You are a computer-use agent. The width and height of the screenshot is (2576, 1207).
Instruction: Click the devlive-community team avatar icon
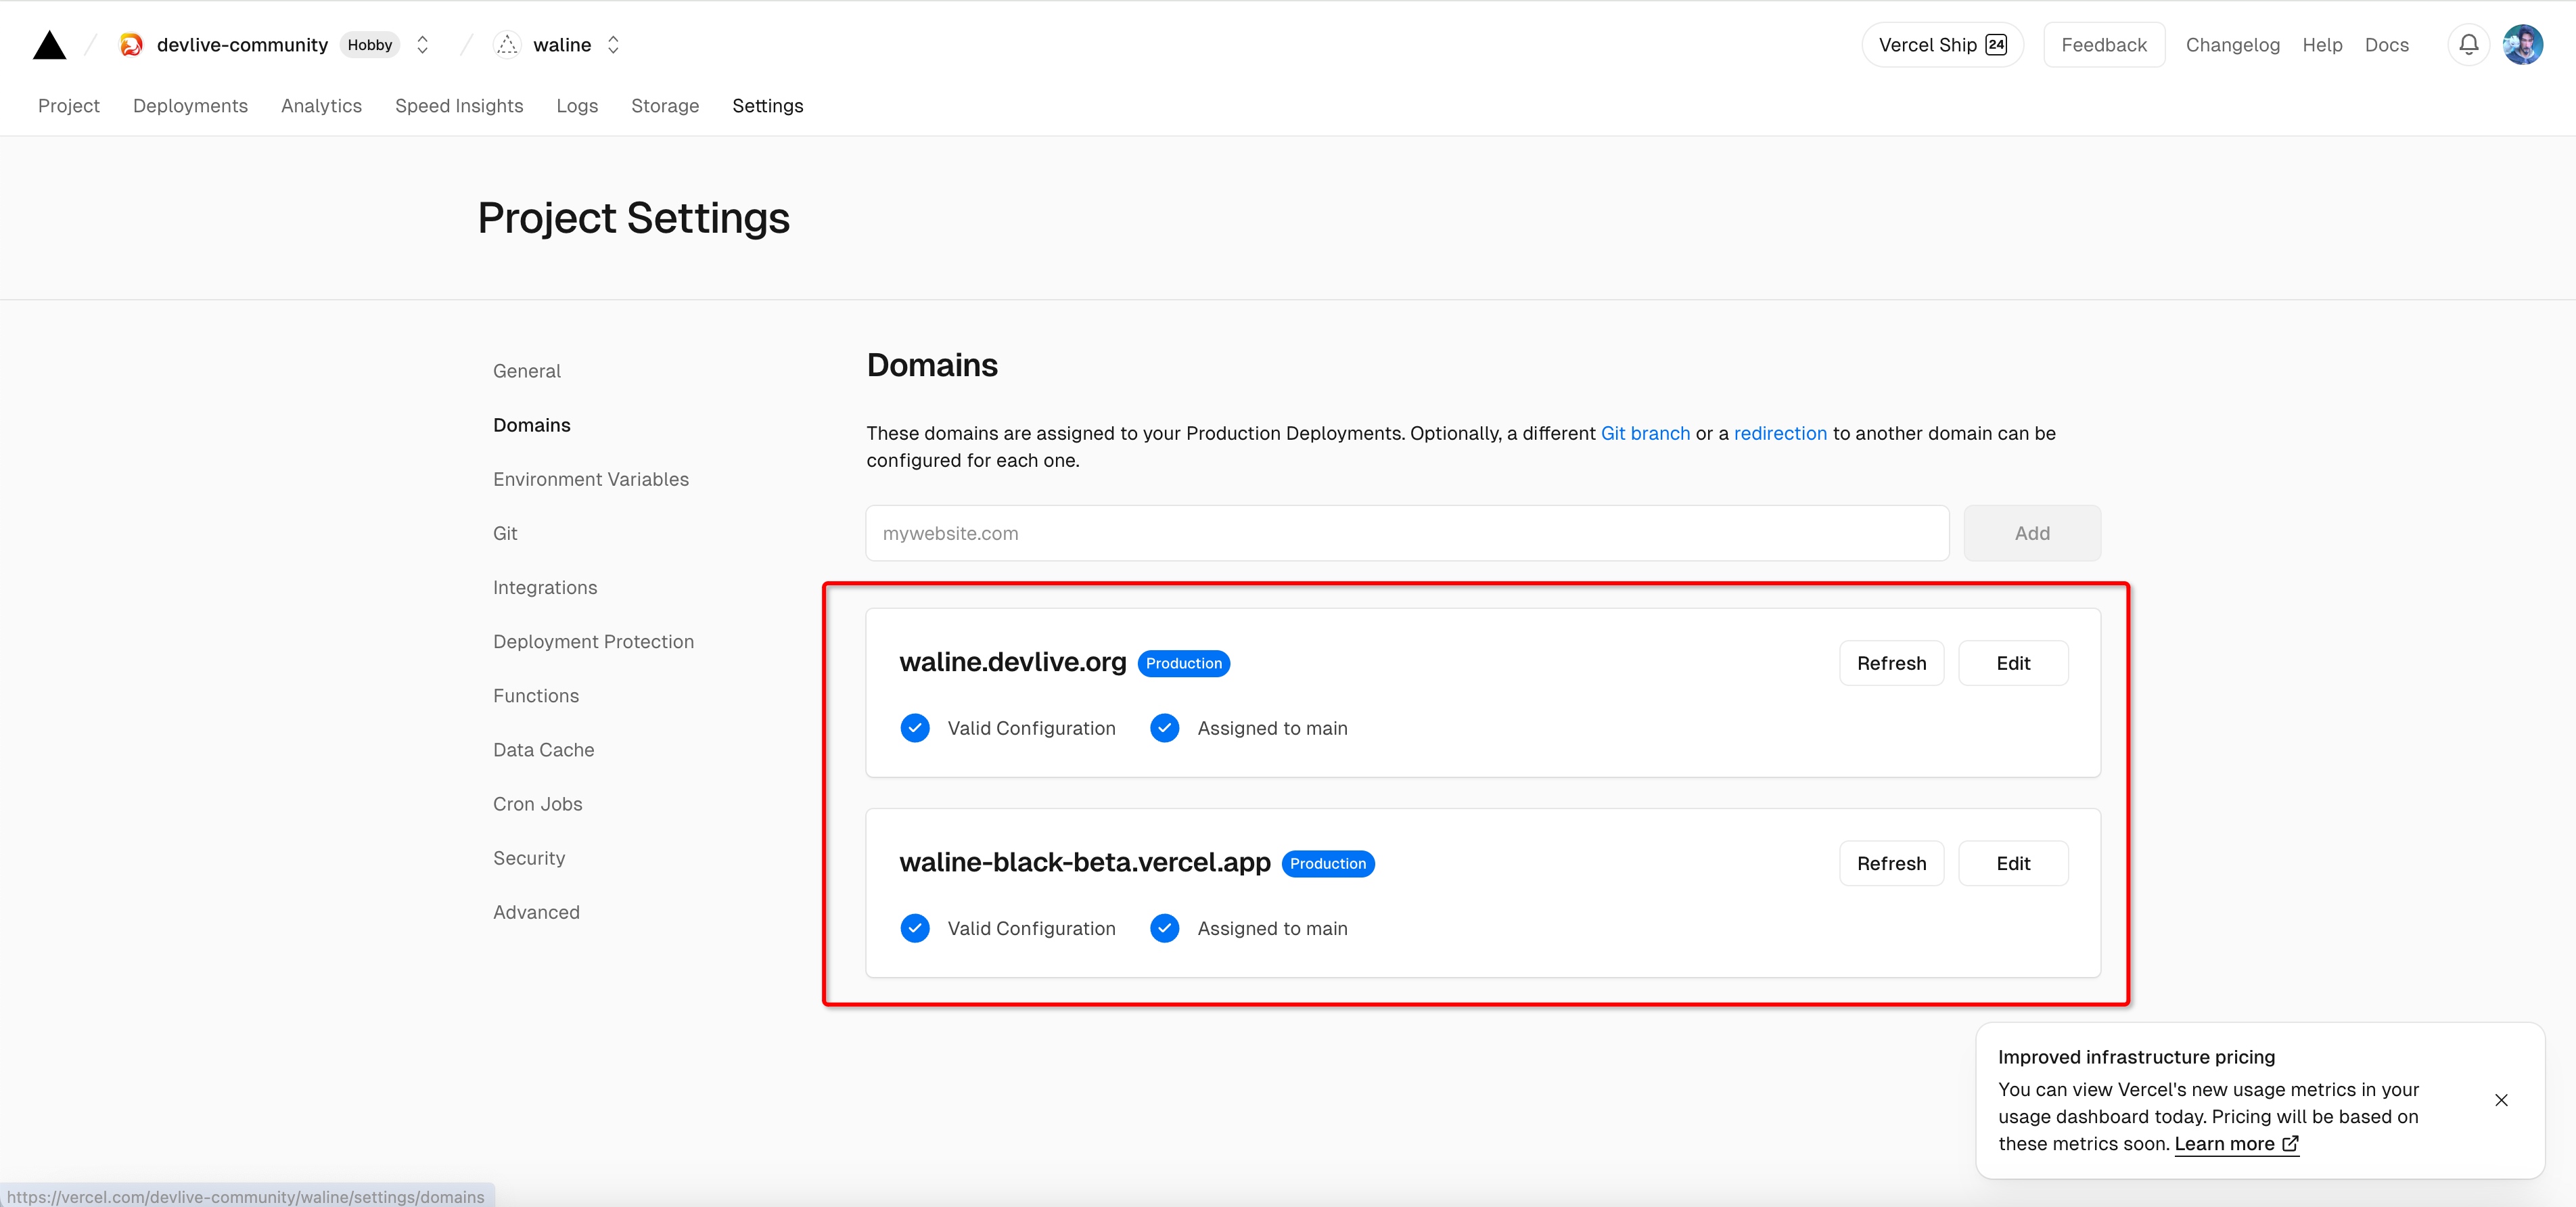click(131, 45)
